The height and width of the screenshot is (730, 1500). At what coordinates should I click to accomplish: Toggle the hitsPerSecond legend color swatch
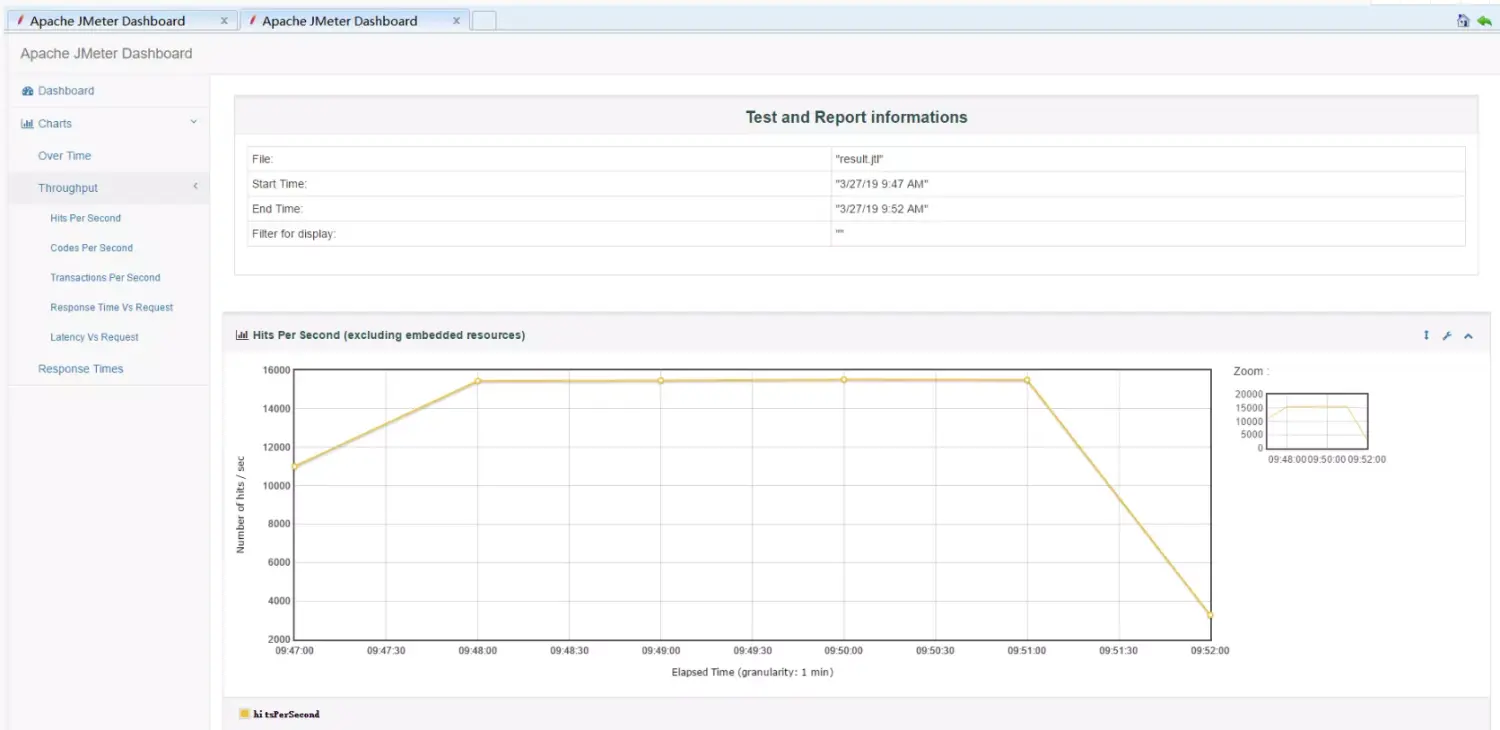(x=244, y=714)
